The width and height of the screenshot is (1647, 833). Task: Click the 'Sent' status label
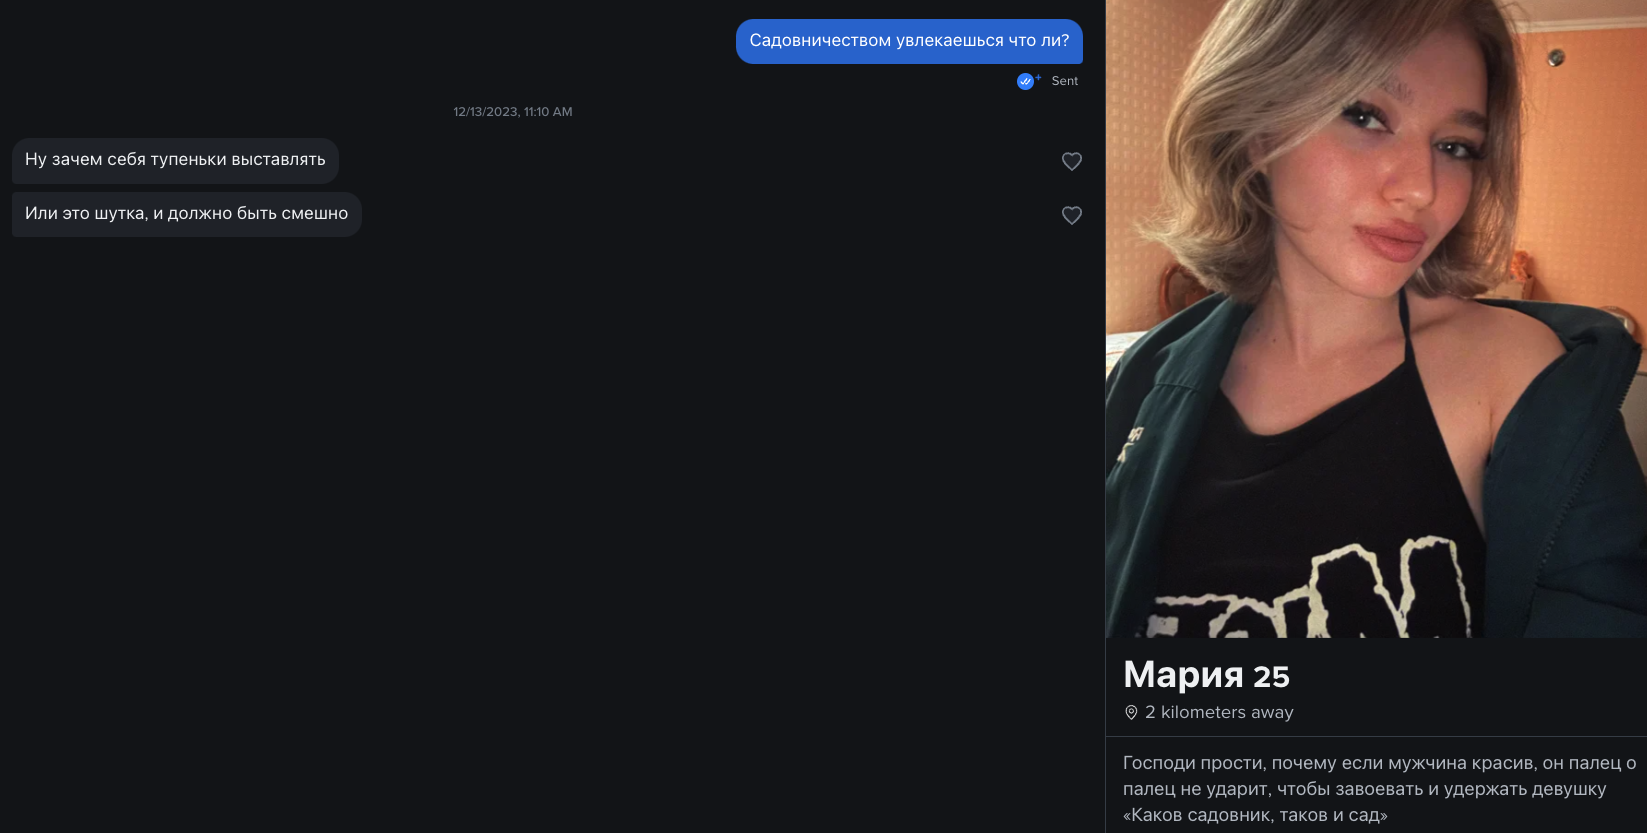point(1065,81)
